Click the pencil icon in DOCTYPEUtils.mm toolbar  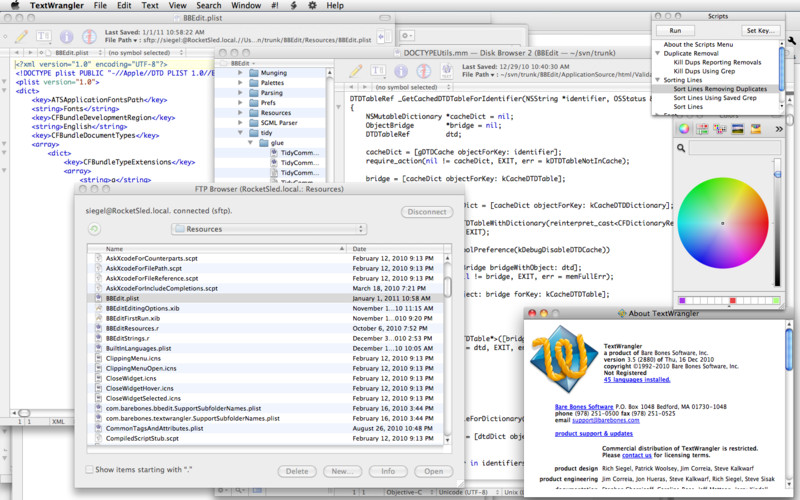(356, 71)
